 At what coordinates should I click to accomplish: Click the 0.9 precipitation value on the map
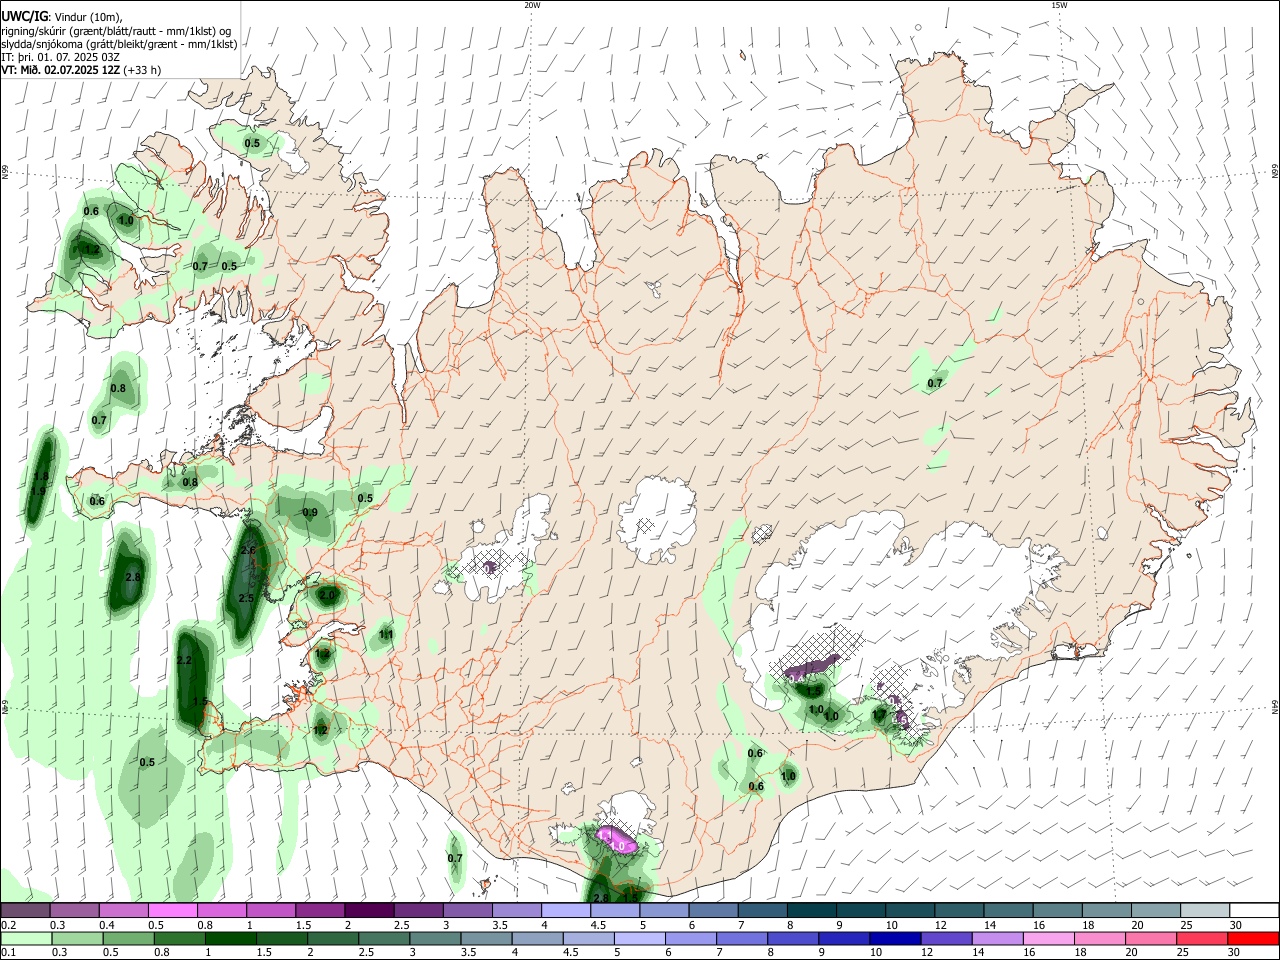click(310, 513)
